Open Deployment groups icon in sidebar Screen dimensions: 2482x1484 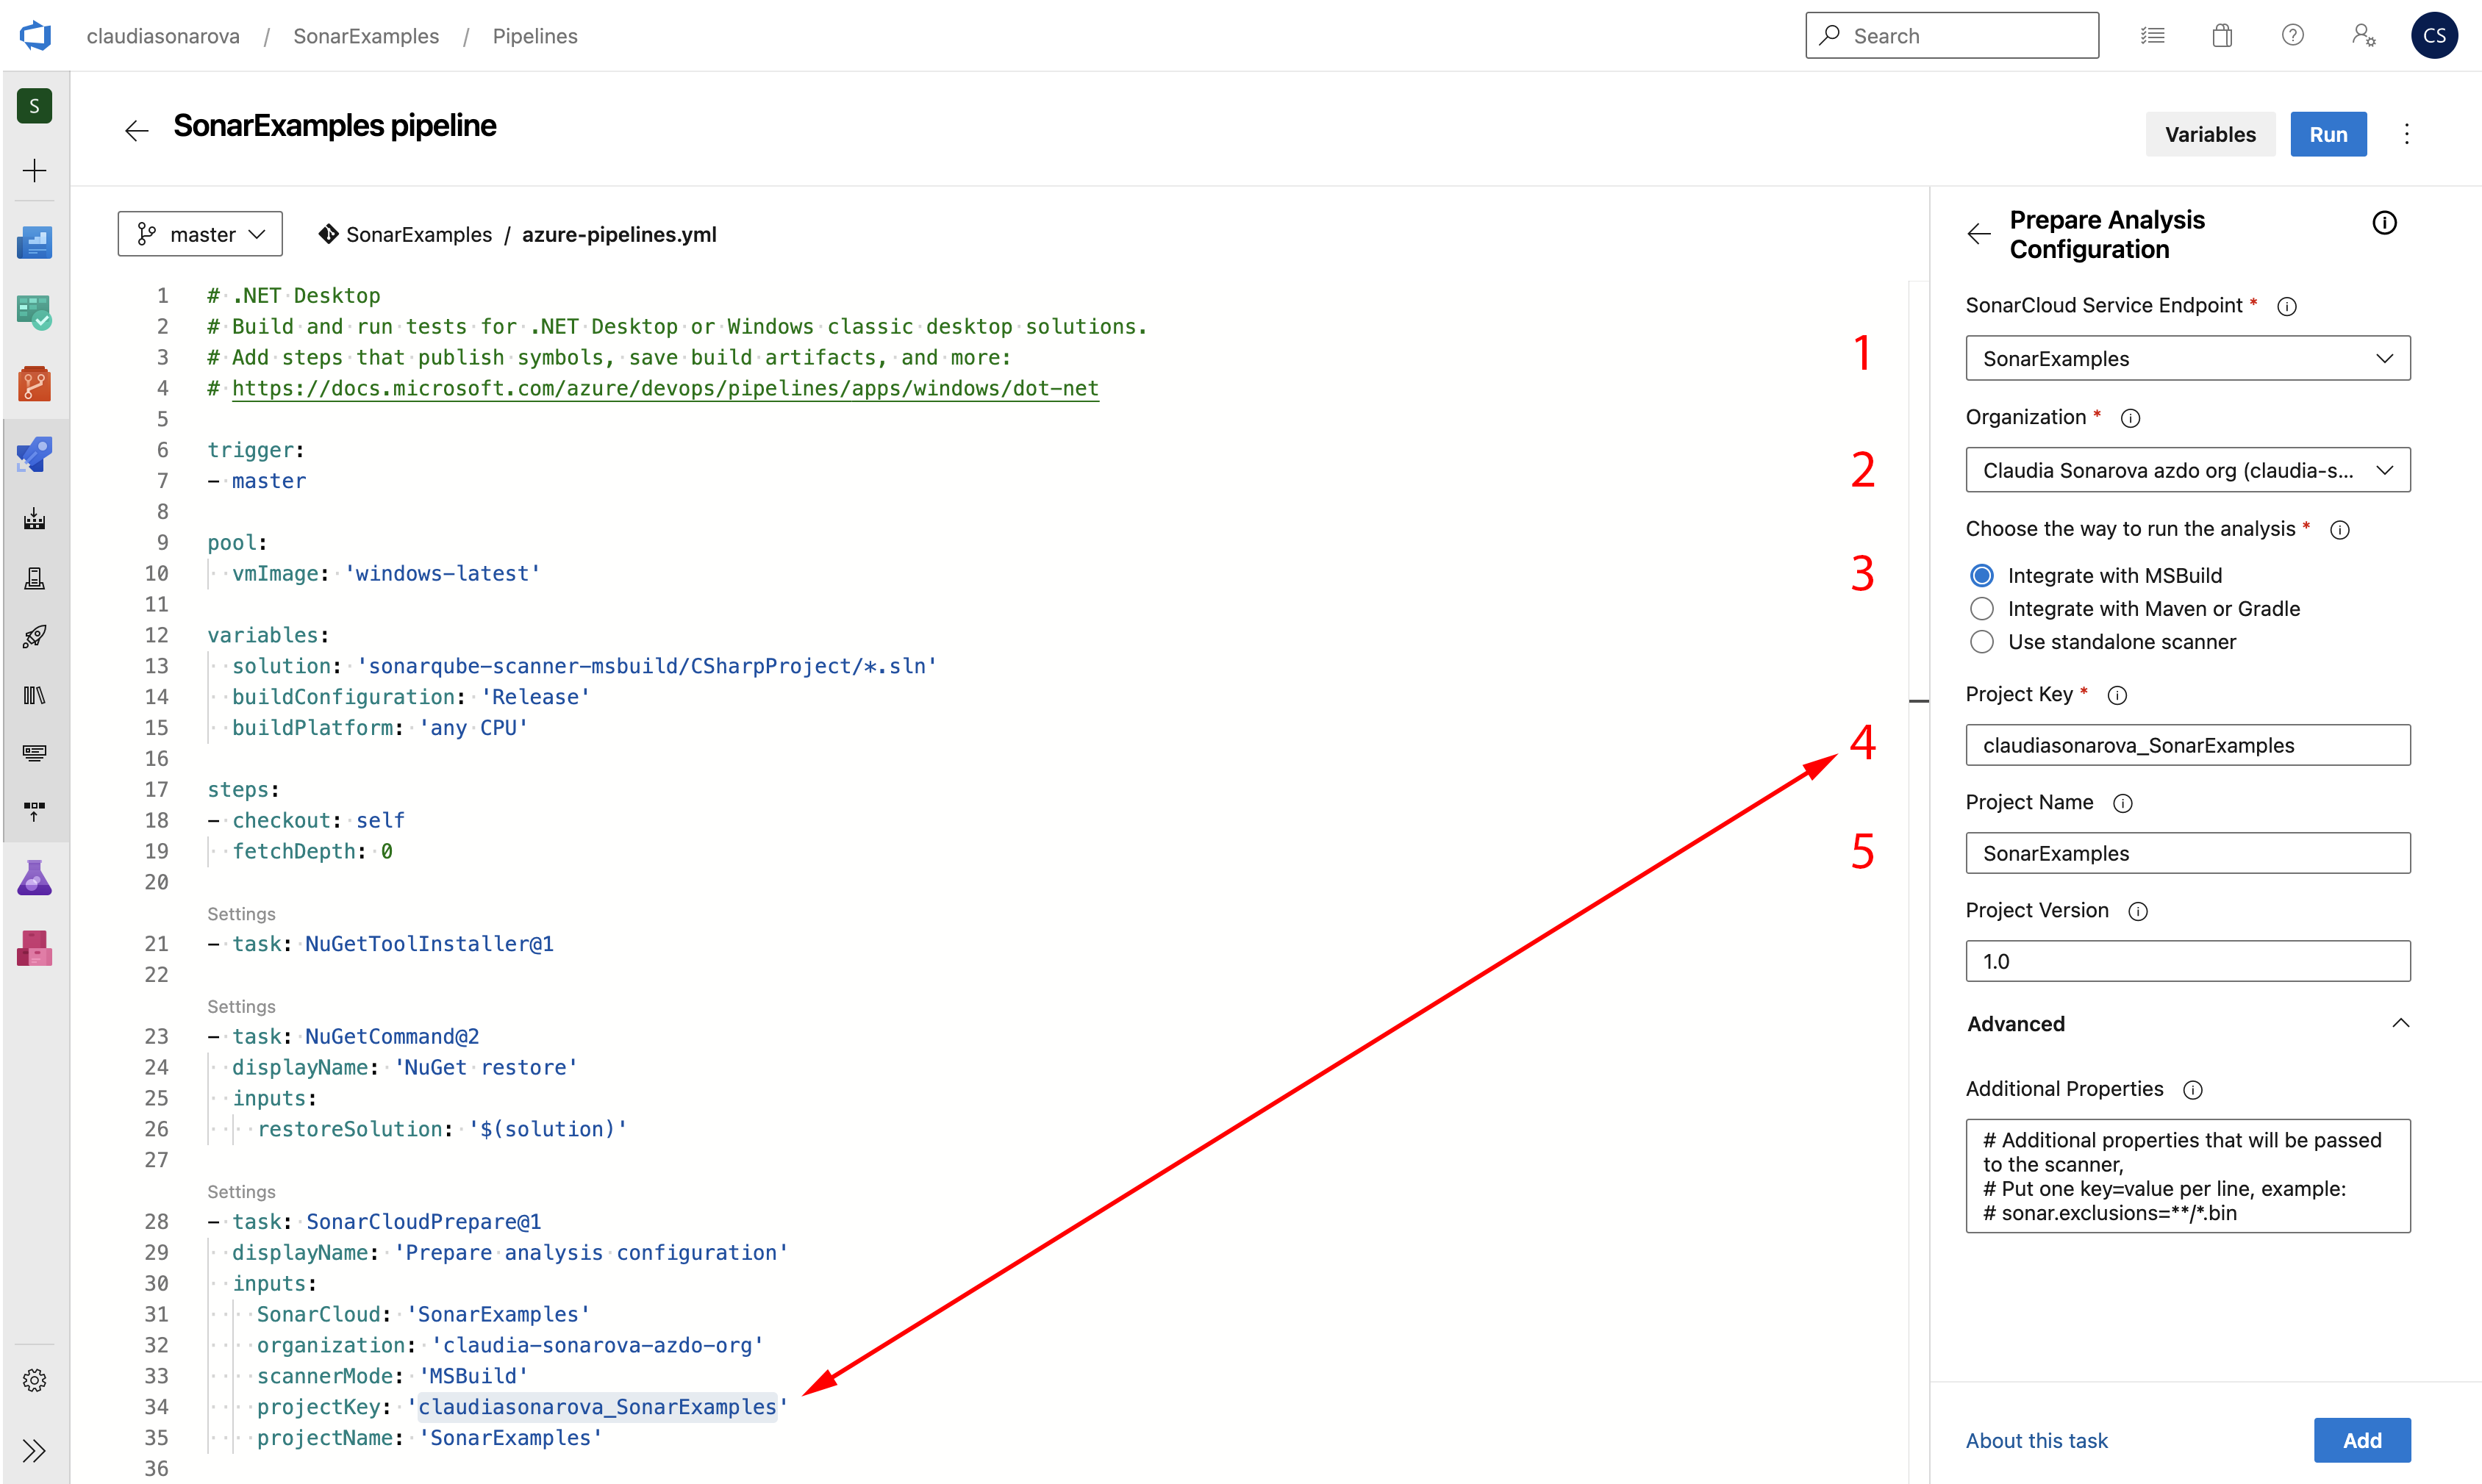coord(35,811)
